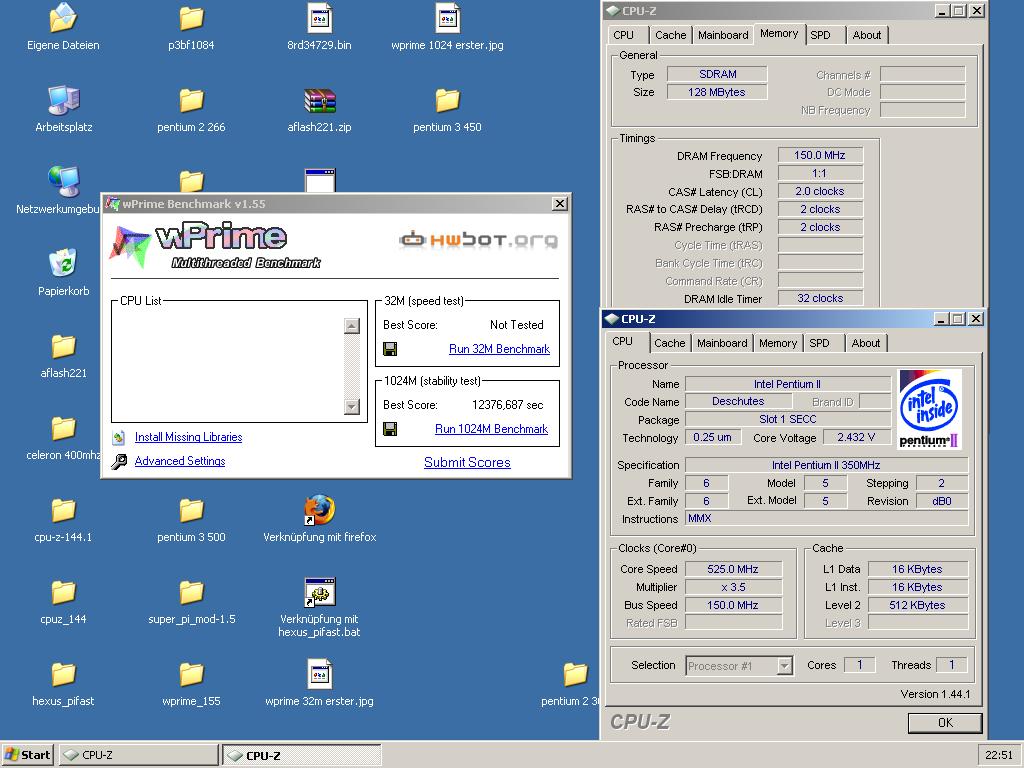Select the celeron 400mhz folder icon

point(63,428)
